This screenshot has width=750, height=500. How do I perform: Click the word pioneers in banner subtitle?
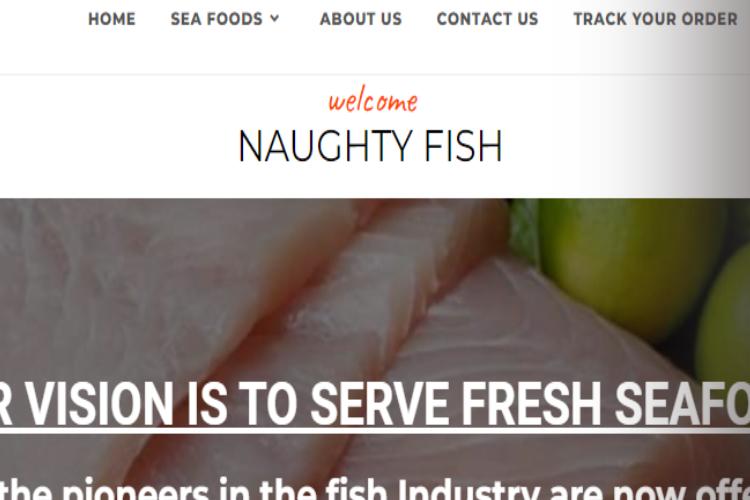(136, 489)
